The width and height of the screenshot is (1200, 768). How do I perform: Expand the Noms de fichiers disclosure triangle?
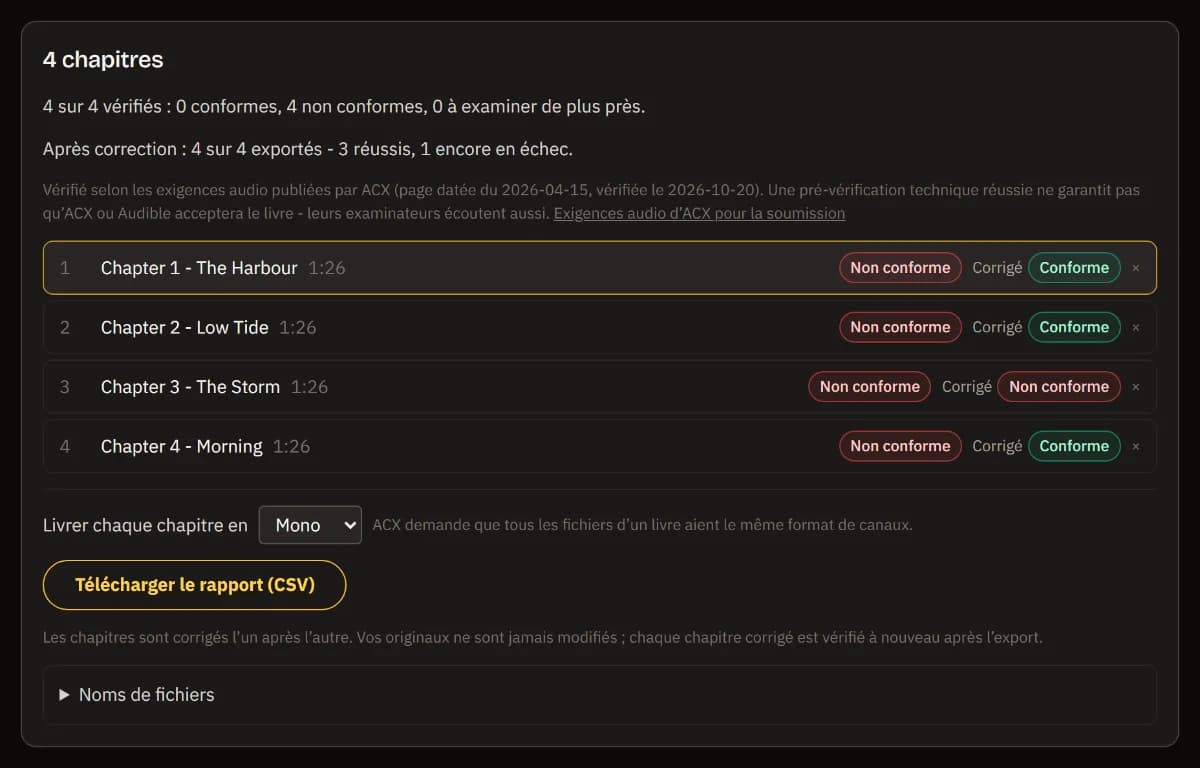64,695
